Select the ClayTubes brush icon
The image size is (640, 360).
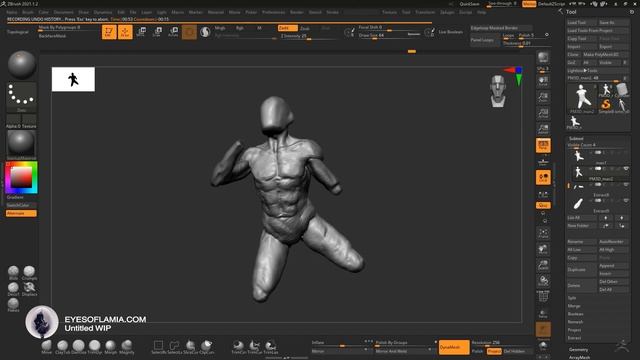(x=62, y=347)
